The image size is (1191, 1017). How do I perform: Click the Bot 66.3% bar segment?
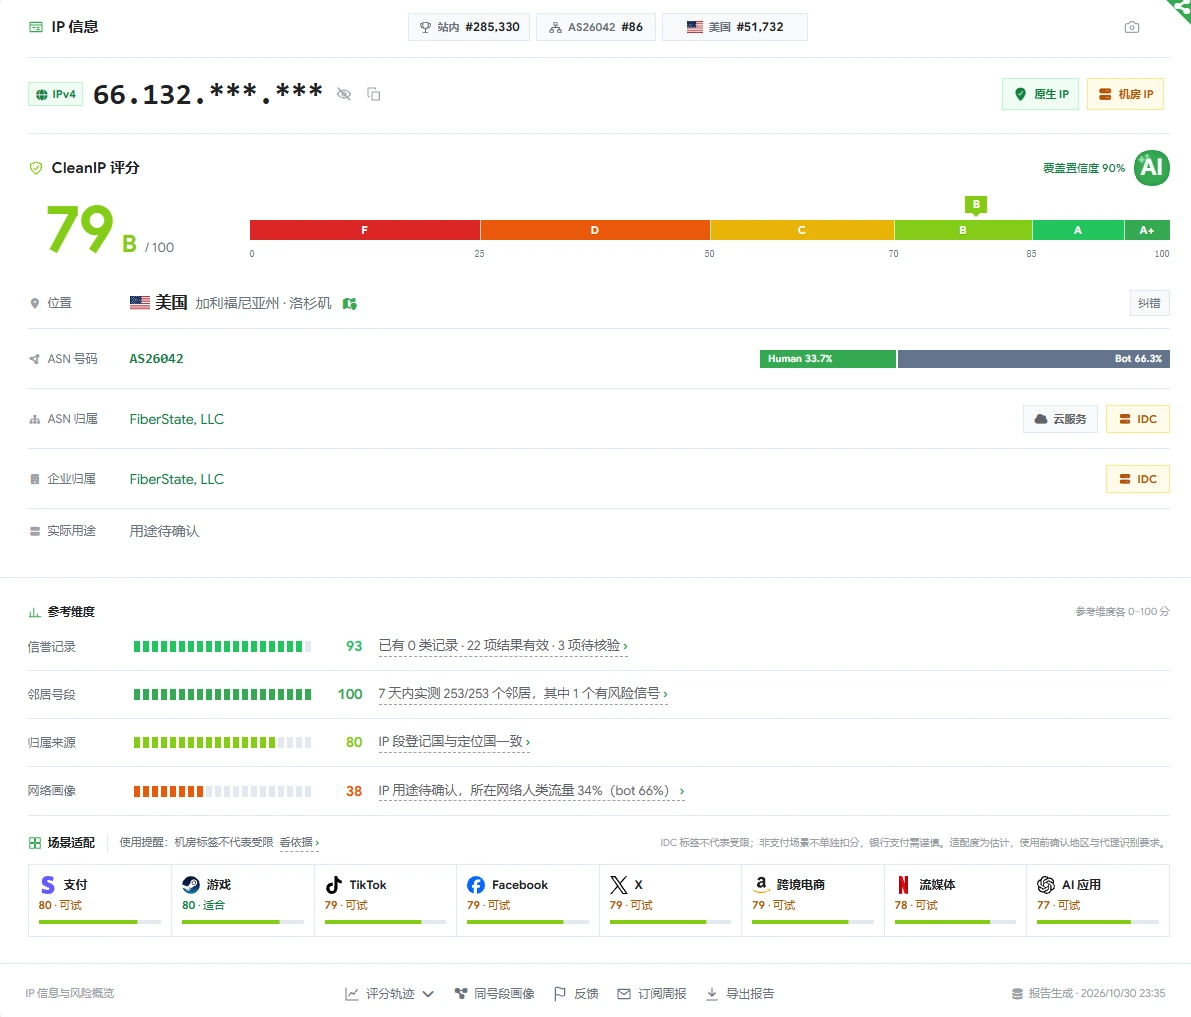1034,358
